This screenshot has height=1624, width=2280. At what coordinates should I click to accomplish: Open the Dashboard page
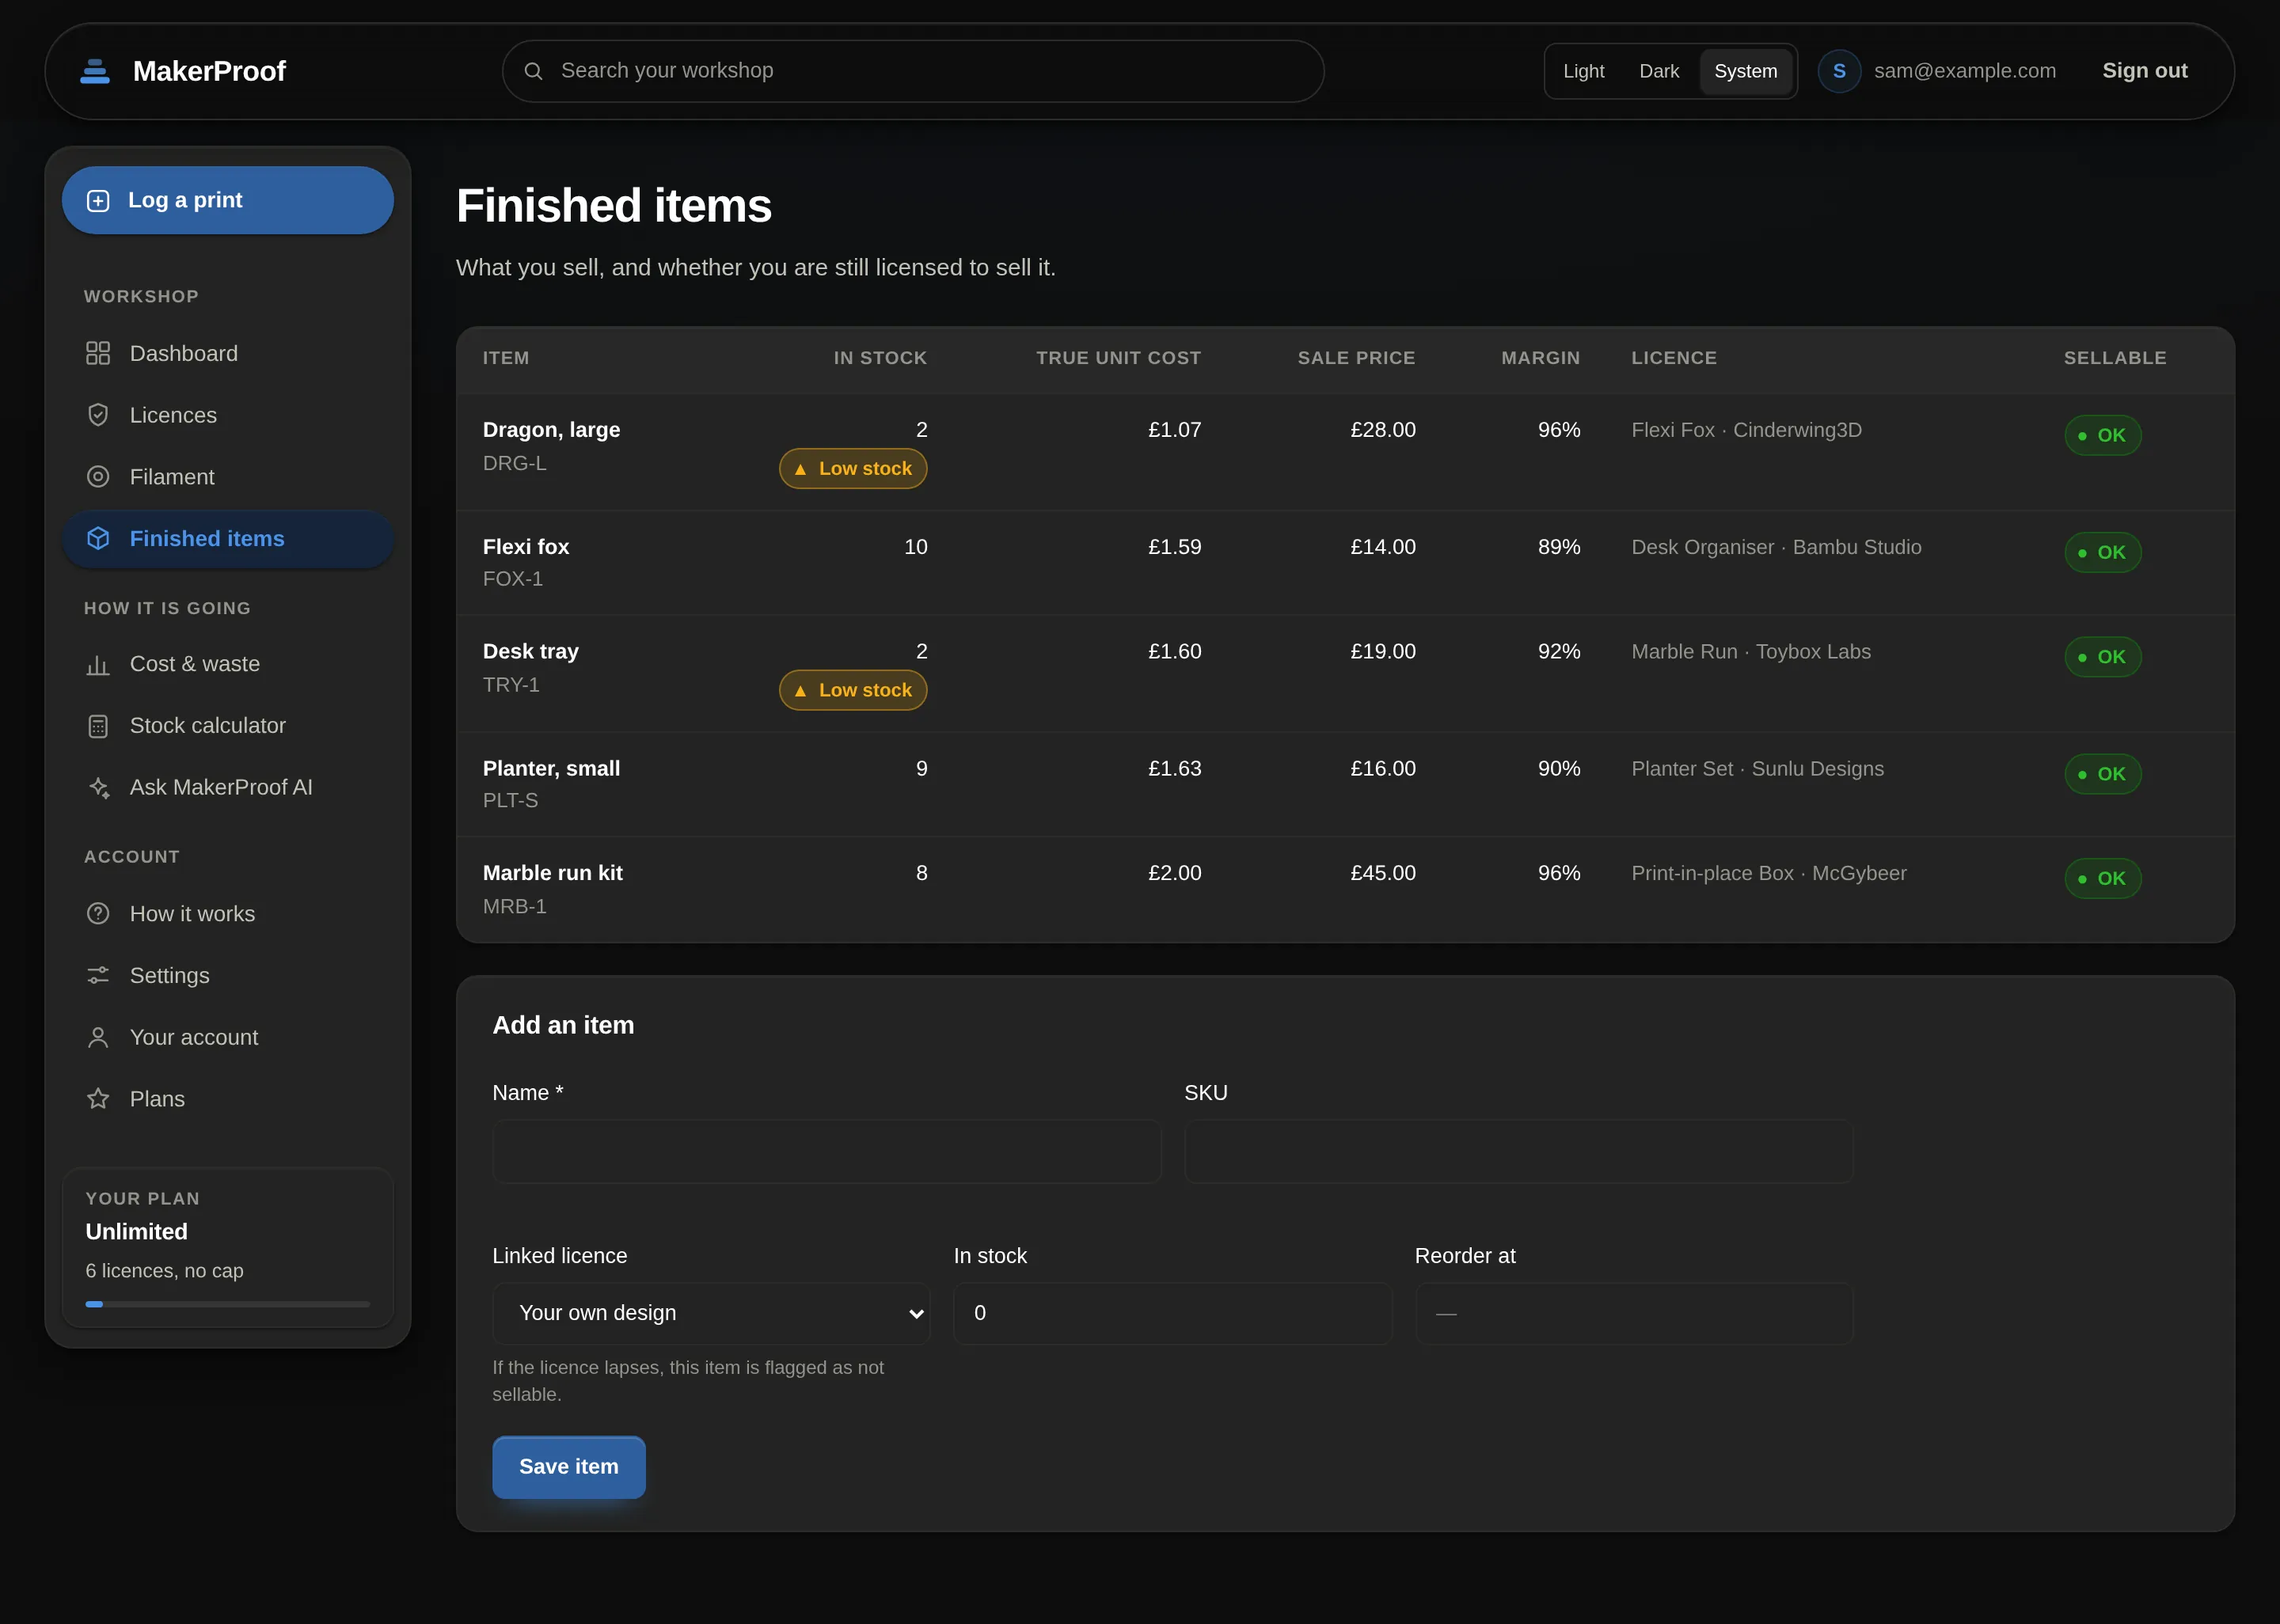click(x=228, y=353)
